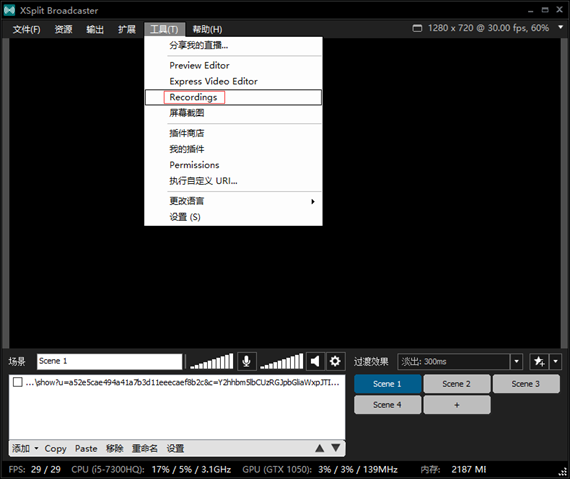Open 插件商店 from the menu
The height and width of the screenshot is (479, 570).
click(233, 133)
